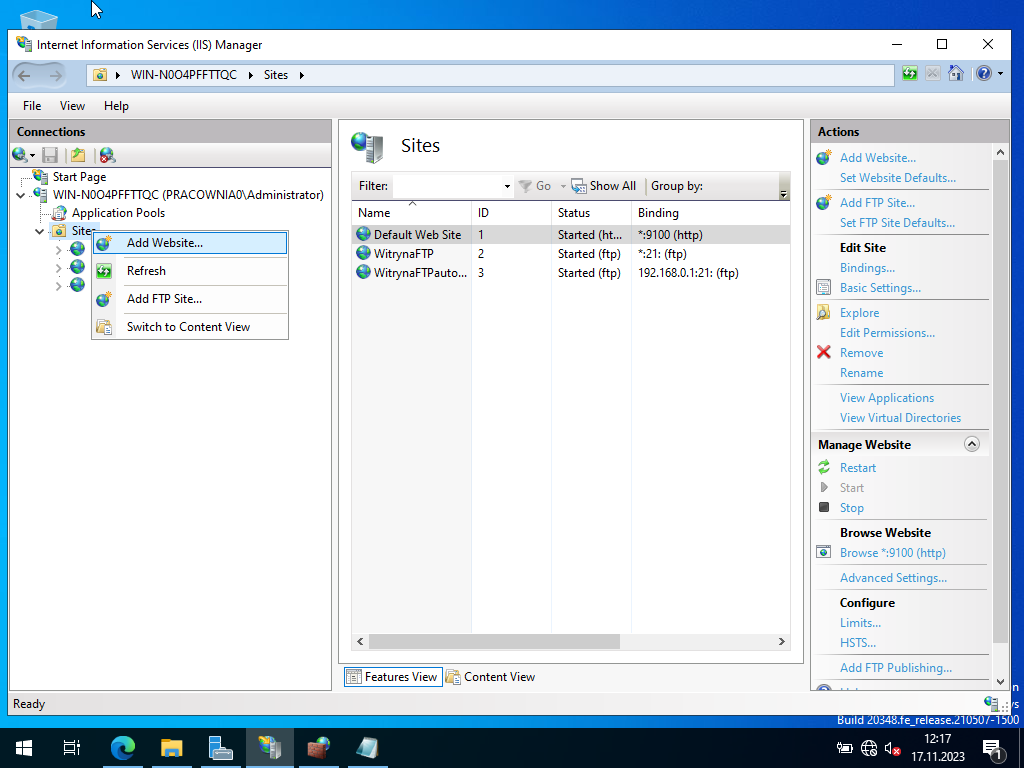Screen dimensions: 1024x768
Task: Select the WitrynaFTPauto... row
Action: [x=571, y=272]
